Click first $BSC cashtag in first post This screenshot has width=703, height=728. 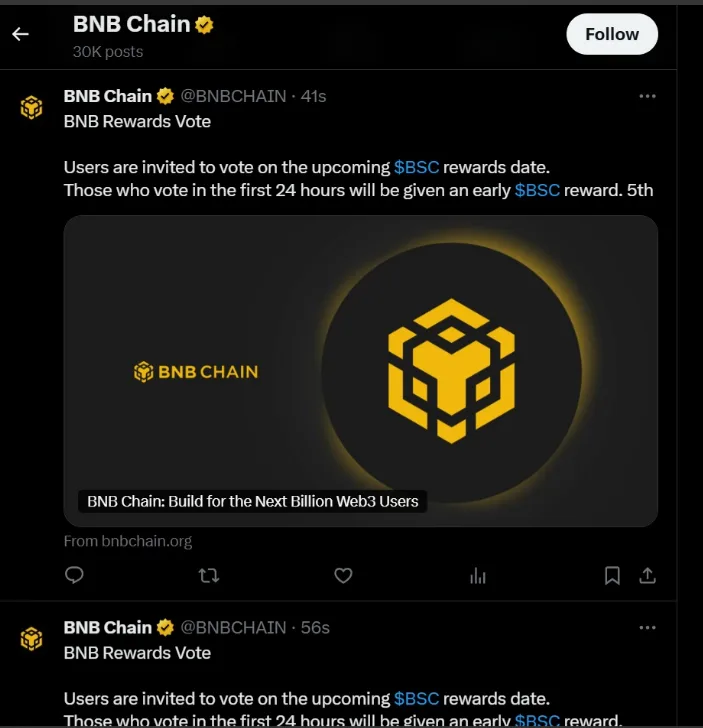[416, 167]
